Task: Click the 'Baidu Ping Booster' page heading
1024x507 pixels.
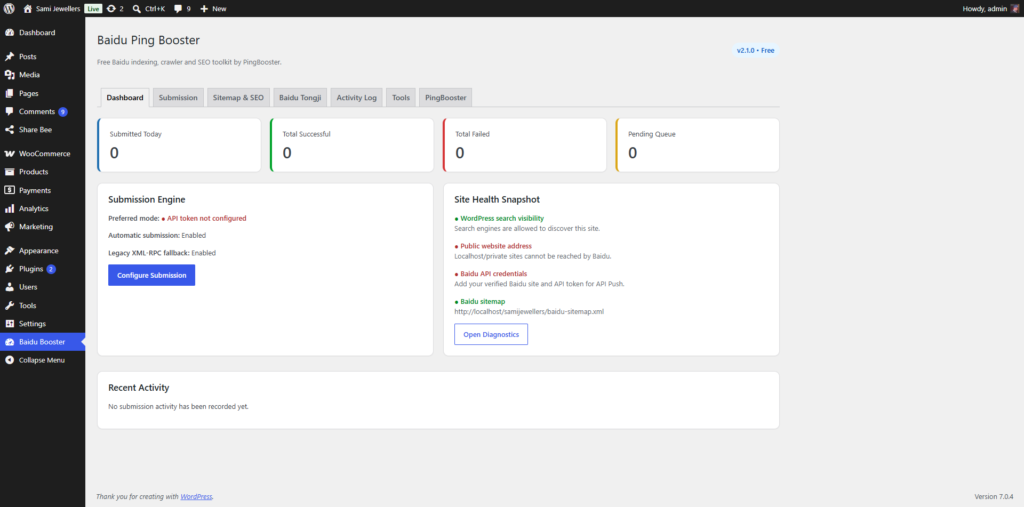Action: [148, 40]
